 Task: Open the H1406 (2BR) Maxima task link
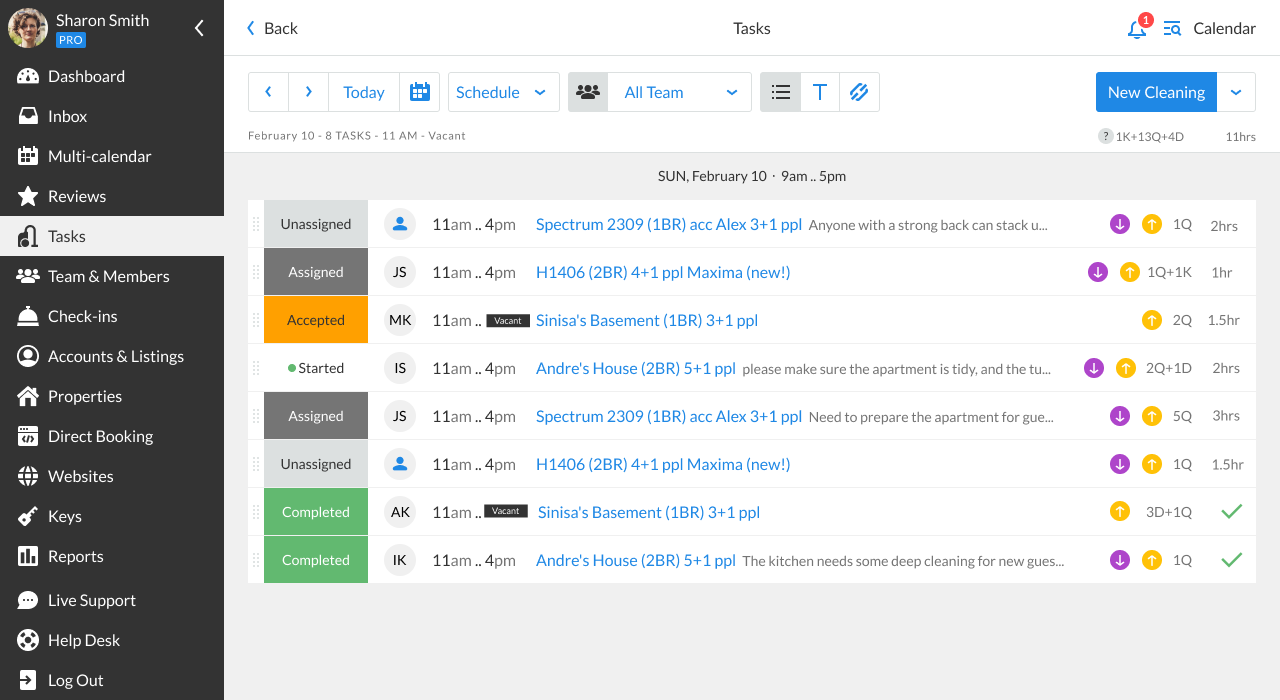point(663,272)
